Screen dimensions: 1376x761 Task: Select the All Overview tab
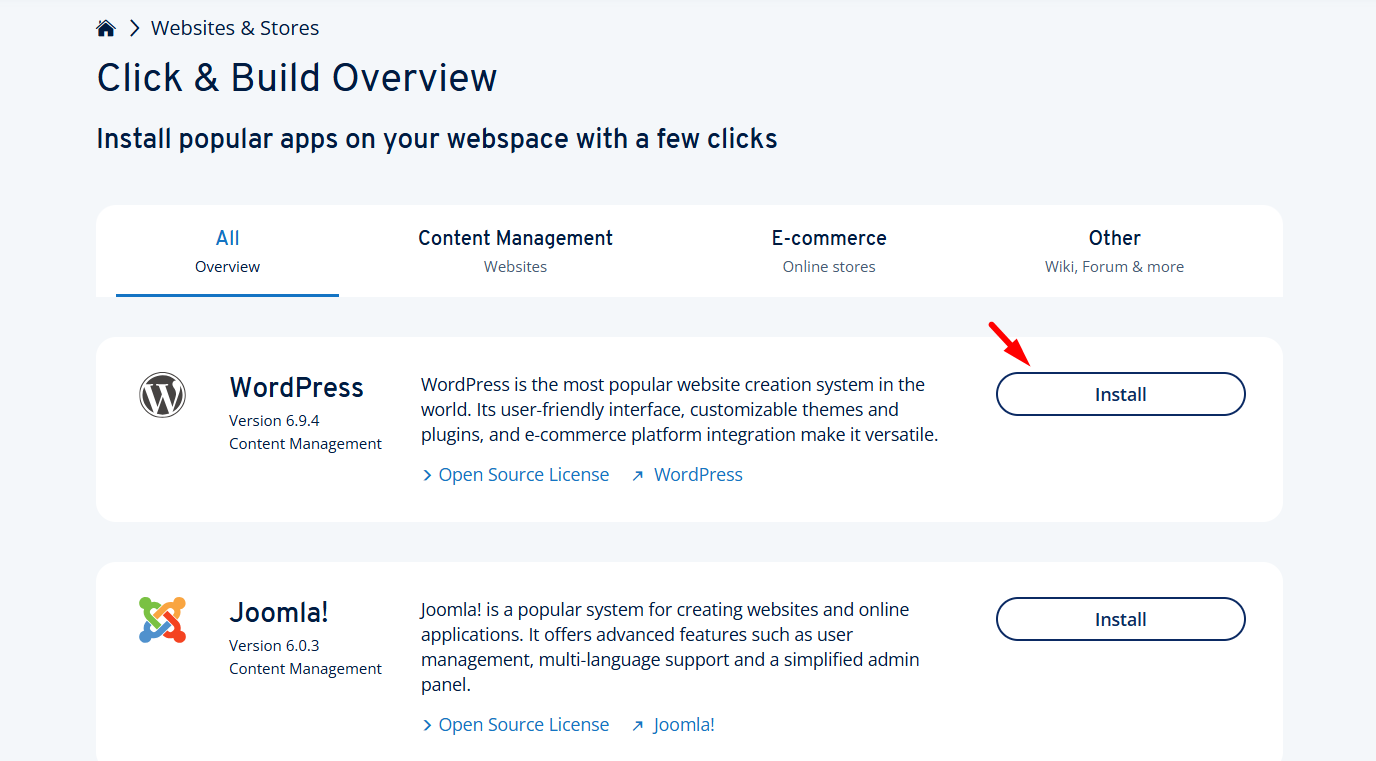[227, 251]
